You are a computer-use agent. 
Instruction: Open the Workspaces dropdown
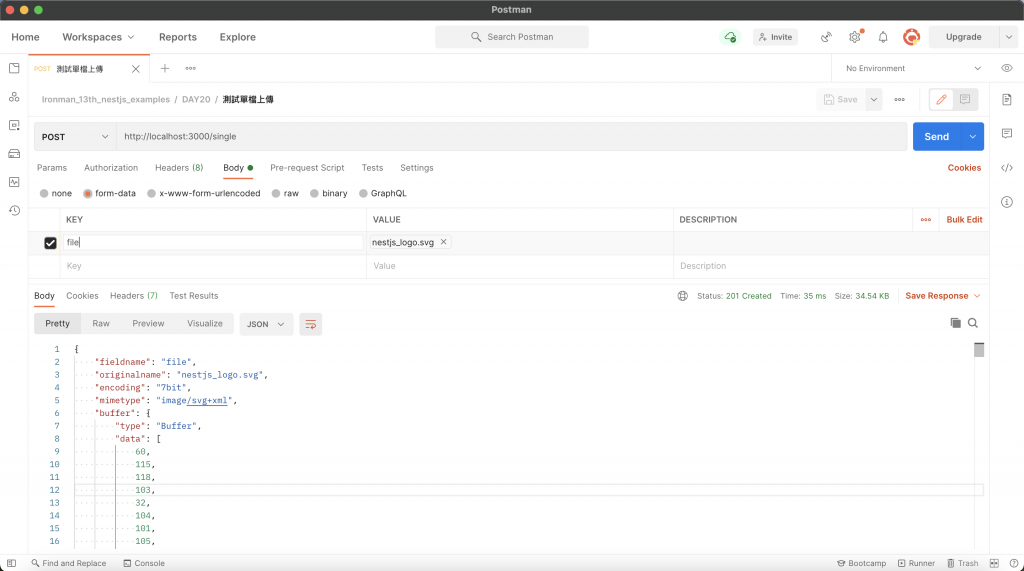coord(98,37)
